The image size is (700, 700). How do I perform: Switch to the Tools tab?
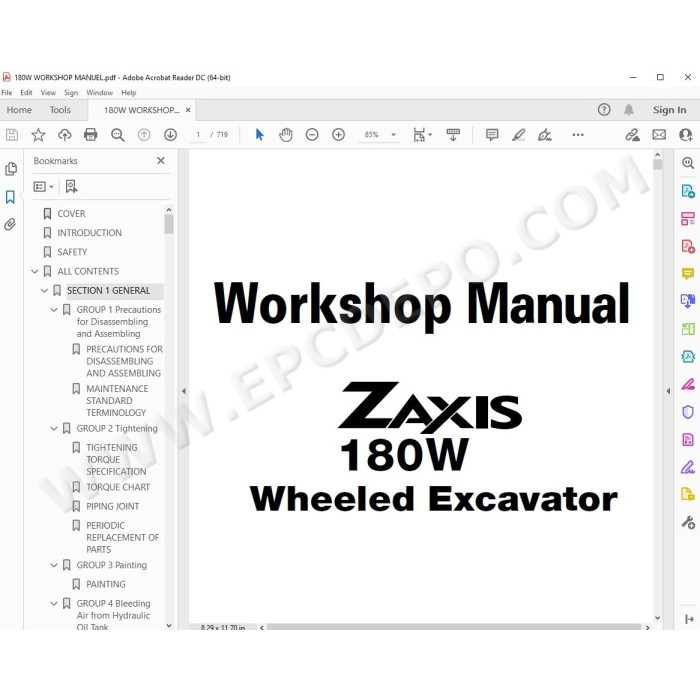[60, 110]
